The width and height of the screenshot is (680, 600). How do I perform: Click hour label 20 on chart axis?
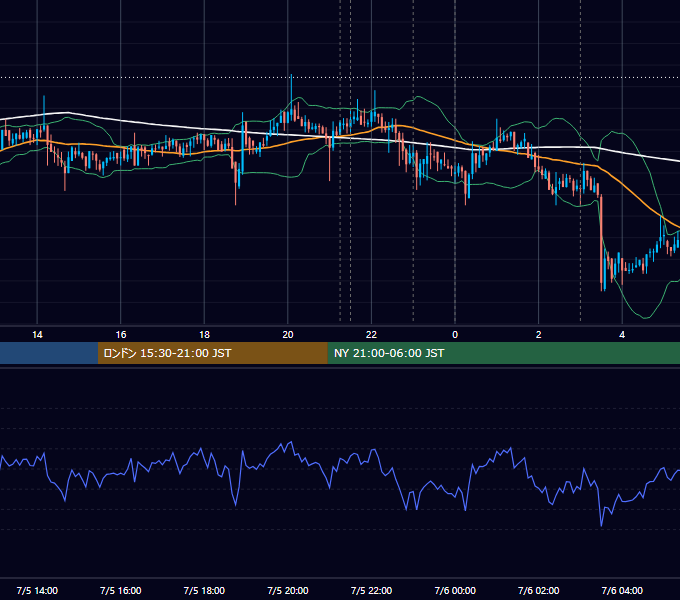(288, 335)
